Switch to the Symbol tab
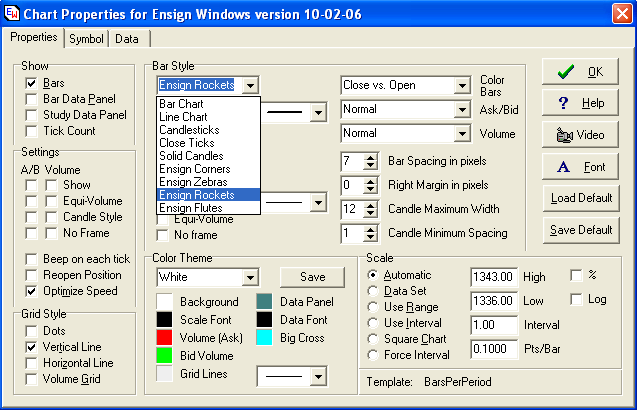 coord(87,39)
